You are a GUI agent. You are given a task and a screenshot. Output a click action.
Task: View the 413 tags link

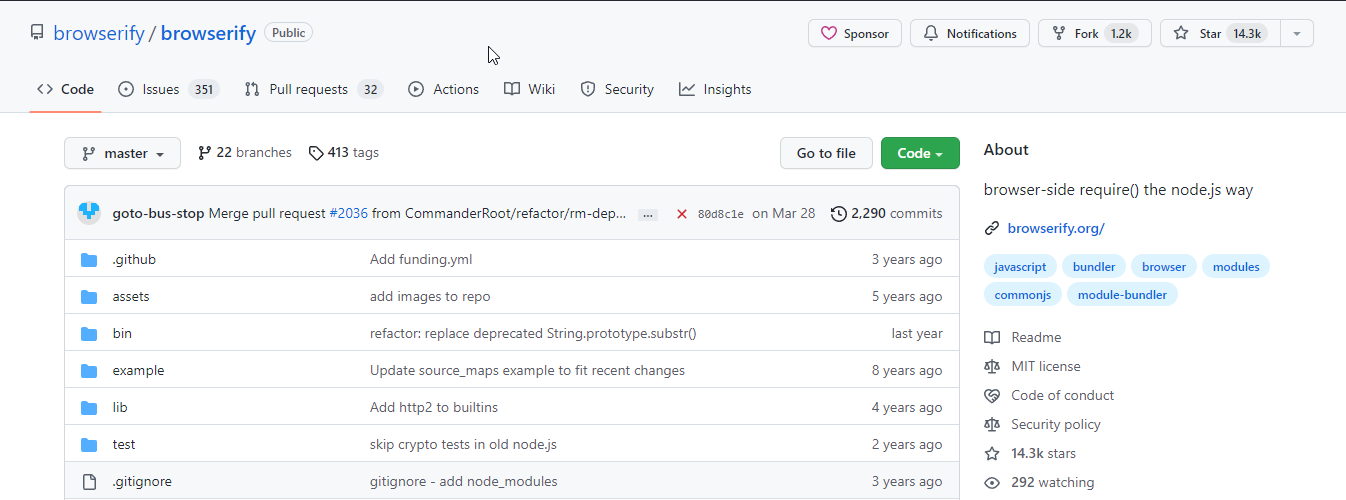pos(344,153)
